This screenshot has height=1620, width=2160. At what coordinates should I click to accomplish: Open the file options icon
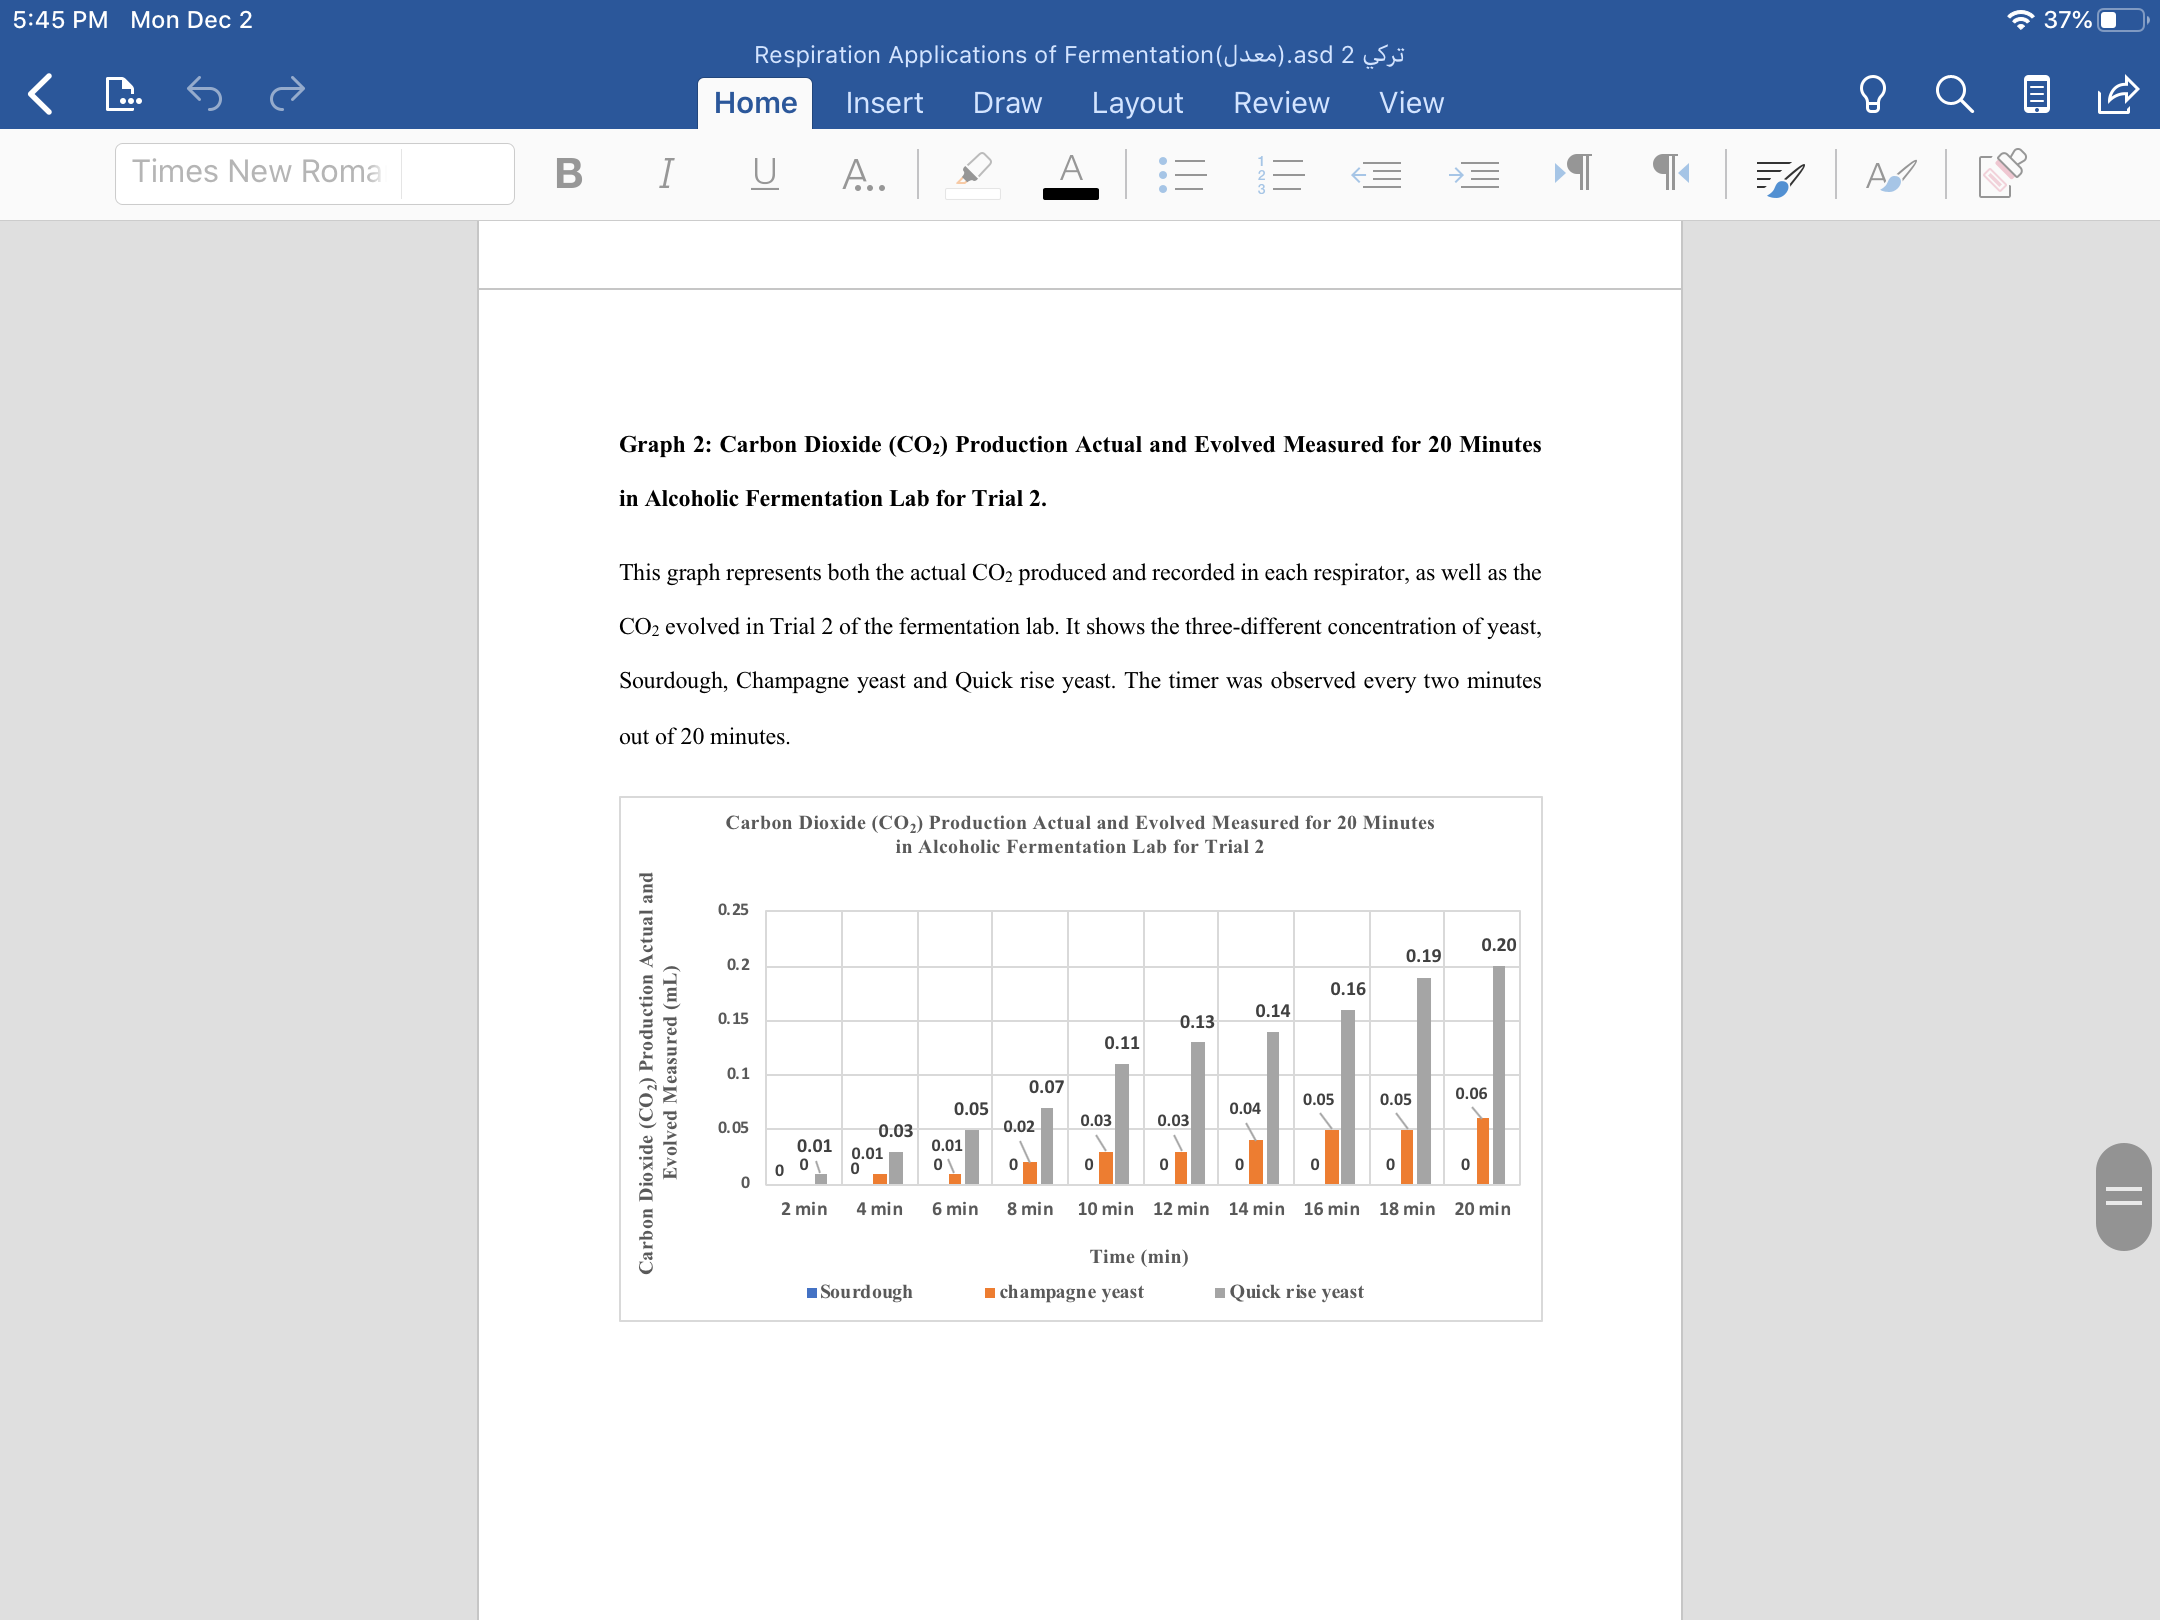tap(122, 94)
